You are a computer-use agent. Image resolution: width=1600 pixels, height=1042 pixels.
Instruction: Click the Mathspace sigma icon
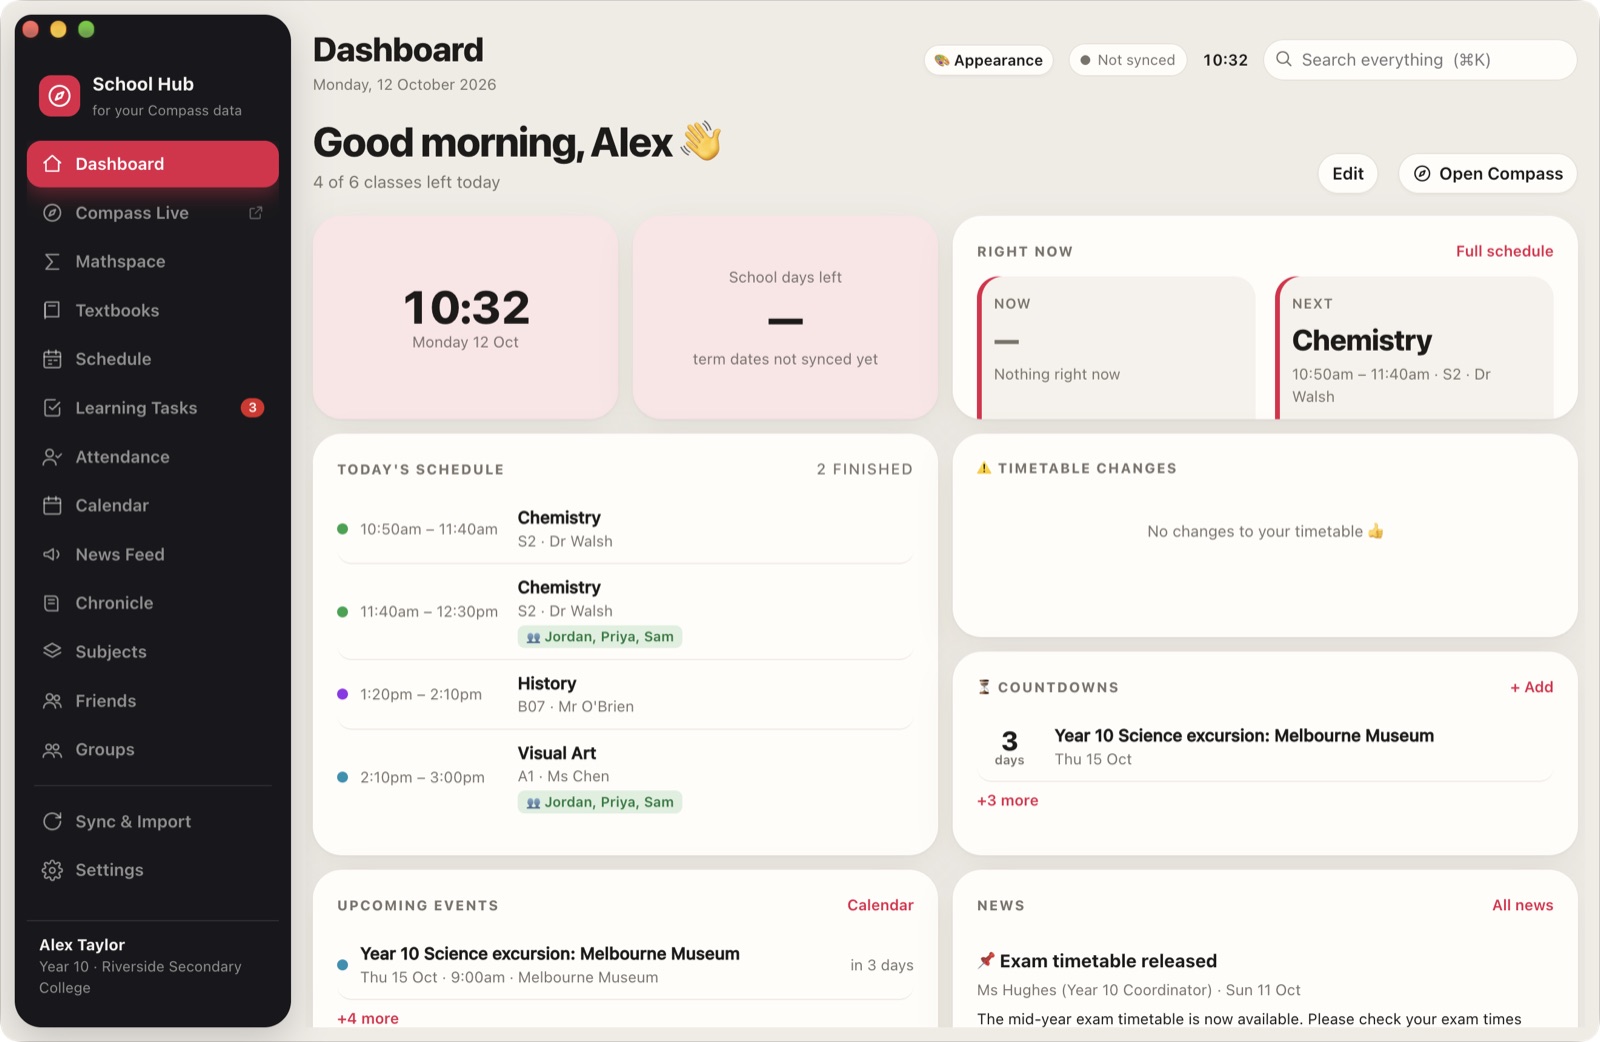tap(53, 262)
